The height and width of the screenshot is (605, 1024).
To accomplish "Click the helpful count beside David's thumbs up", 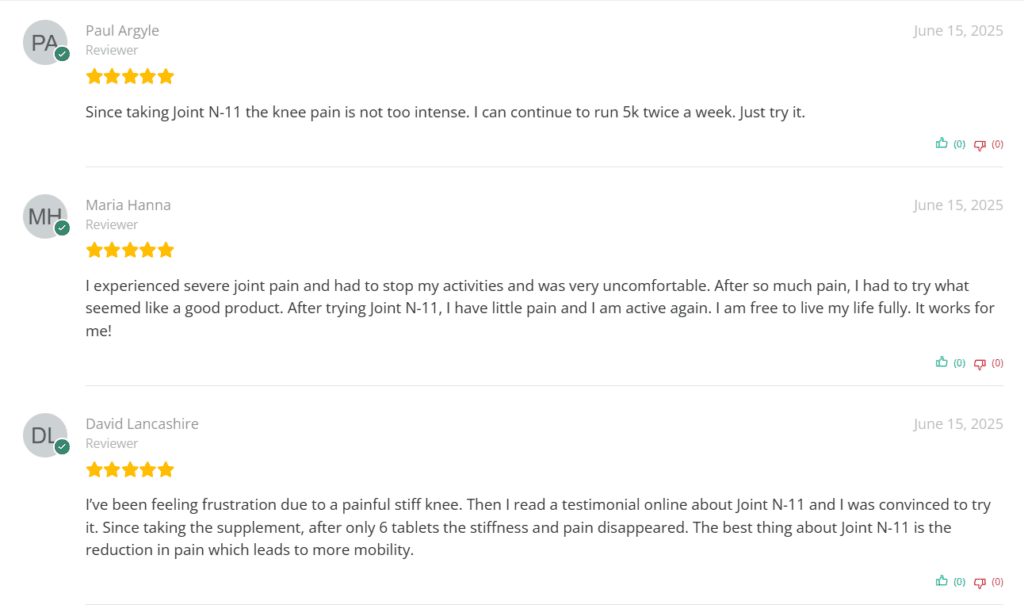I will tap(959, 582).
